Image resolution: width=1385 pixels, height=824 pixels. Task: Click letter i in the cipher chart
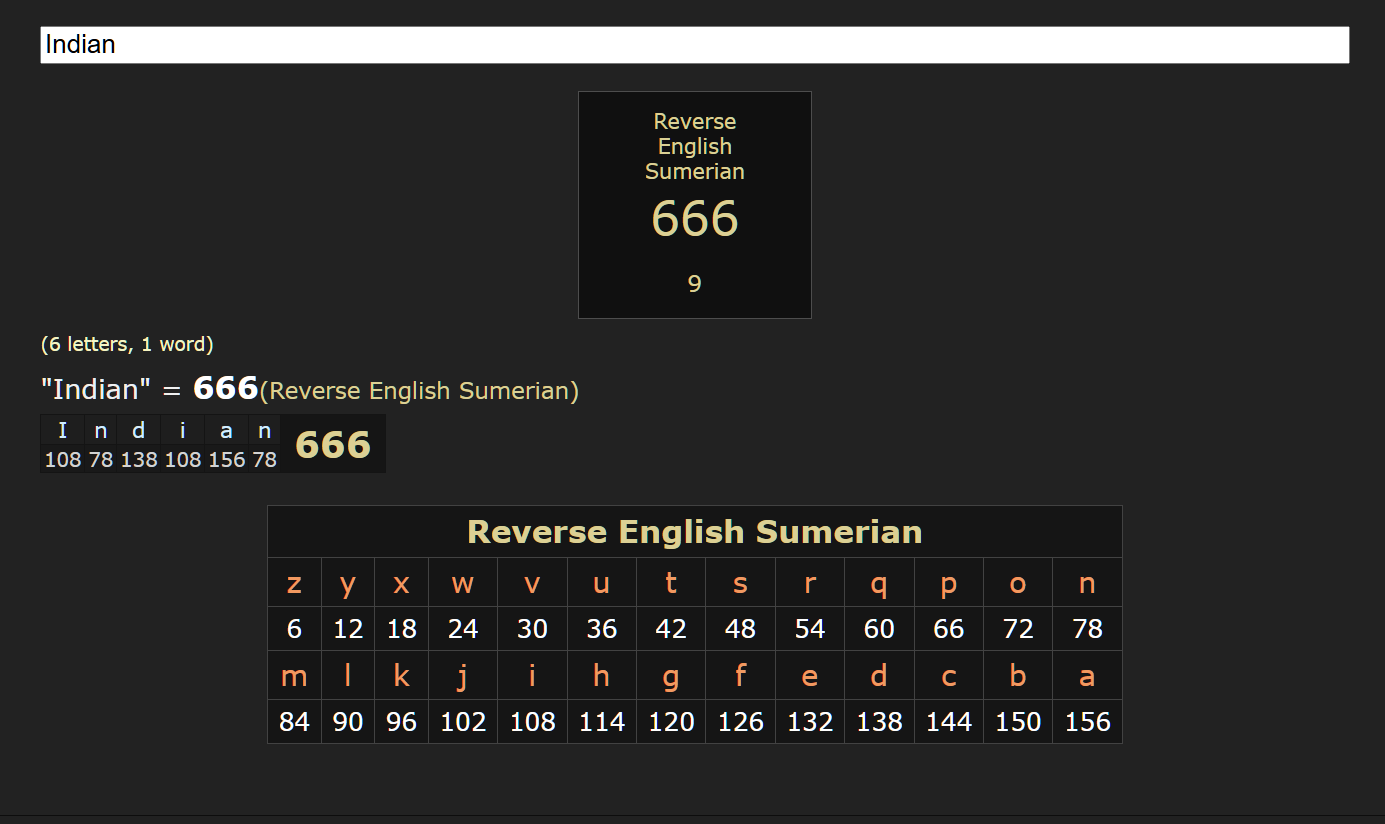(532, 677)
